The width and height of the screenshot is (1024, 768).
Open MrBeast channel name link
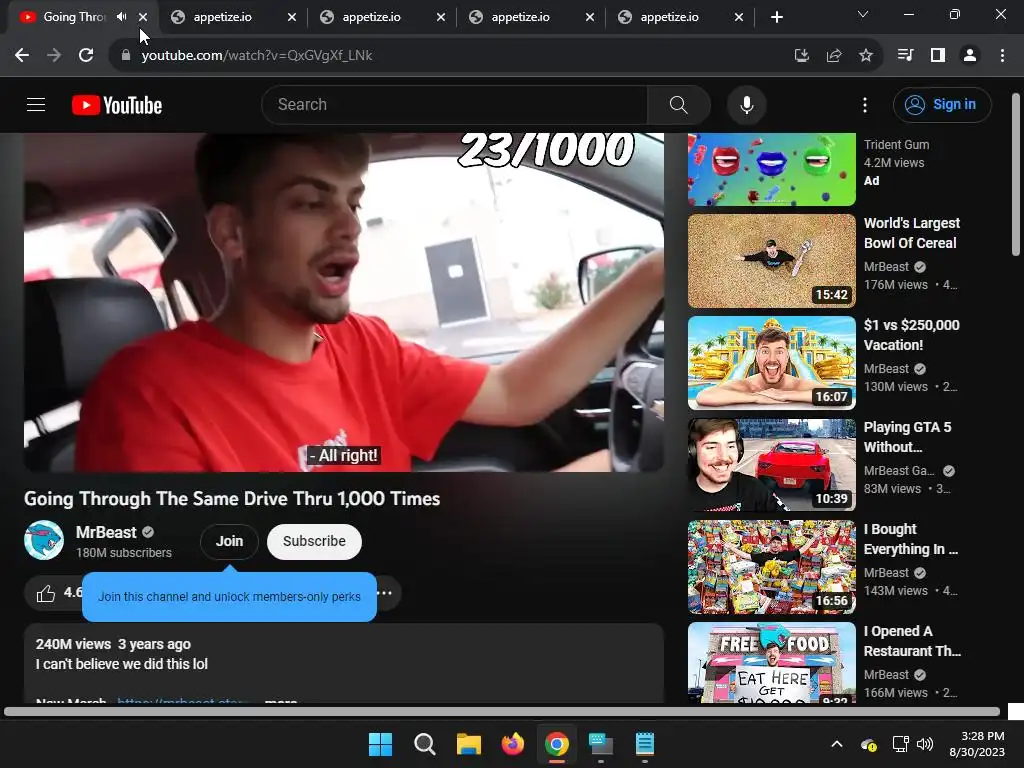(x=106, y=532)
